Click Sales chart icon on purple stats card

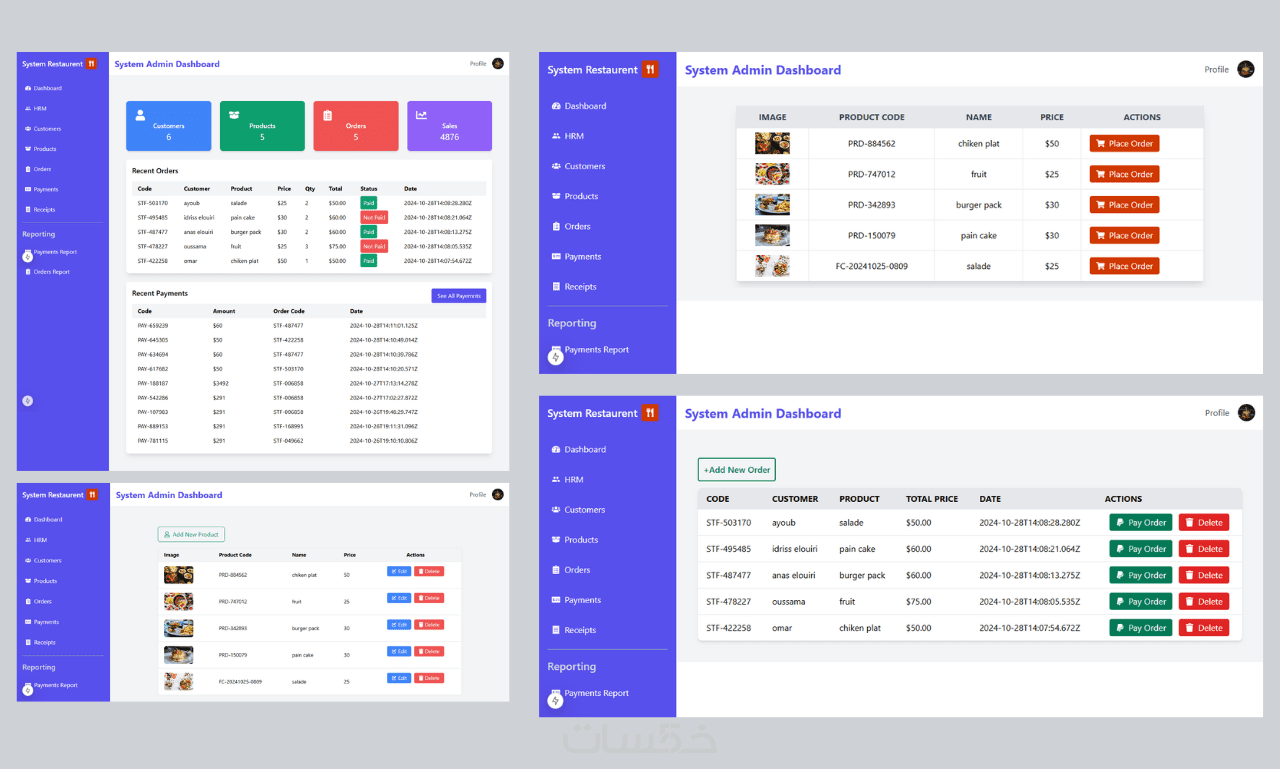point(421,115)
